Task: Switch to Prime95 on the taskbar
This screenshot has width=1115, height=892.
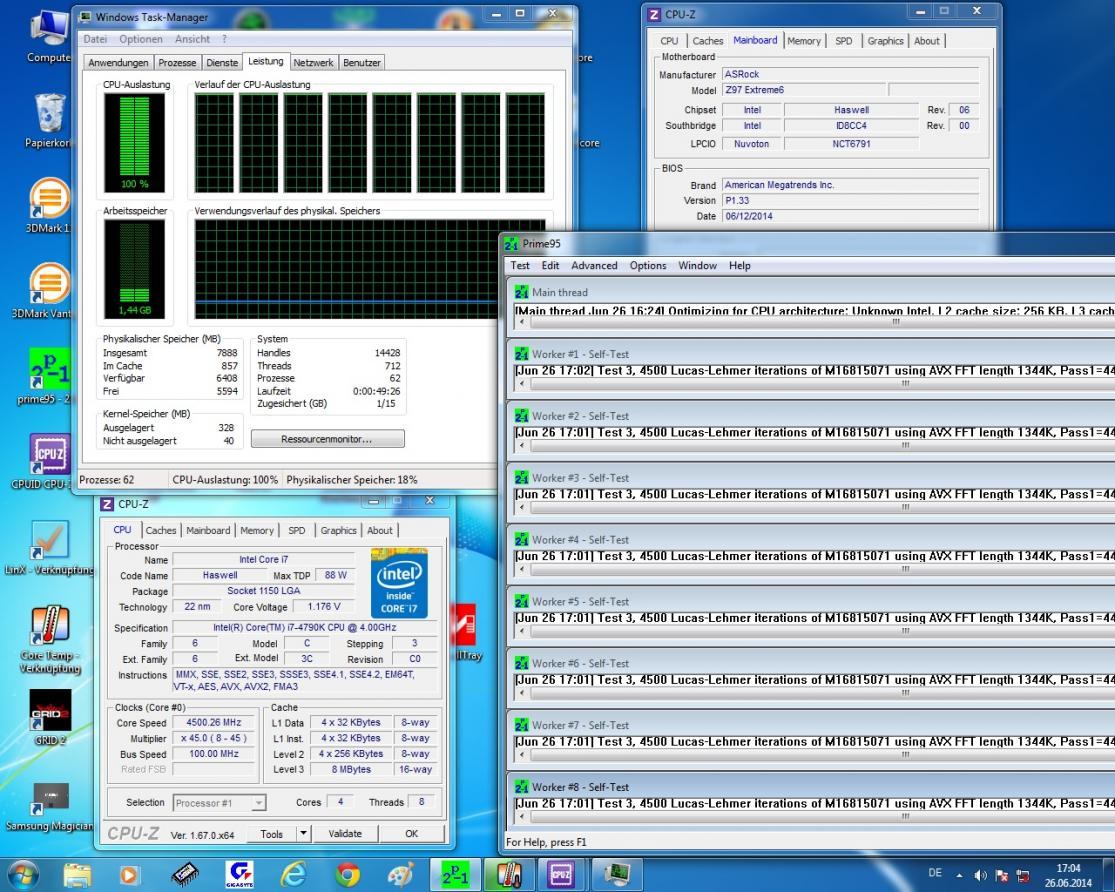Action: coord(455,874)
